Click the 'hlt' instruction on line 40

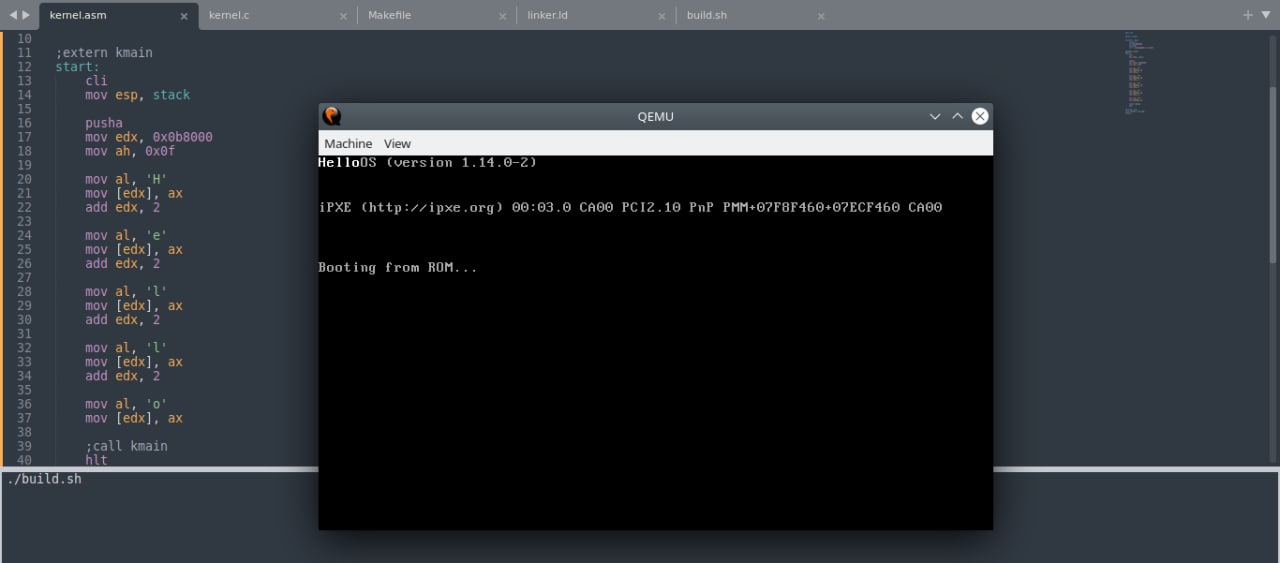click(96, 460)
